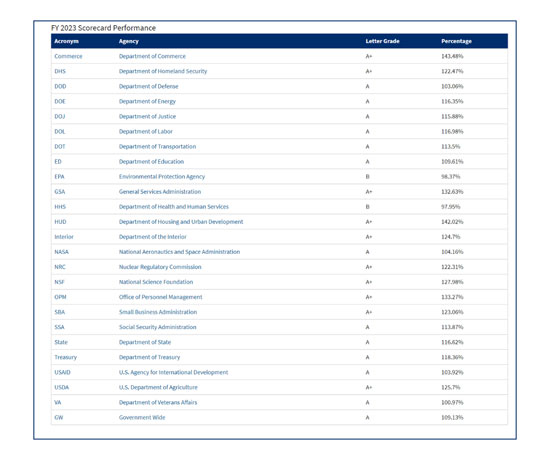
Task: Click the DOL acronym link
Action: click(x=60, y=132)
